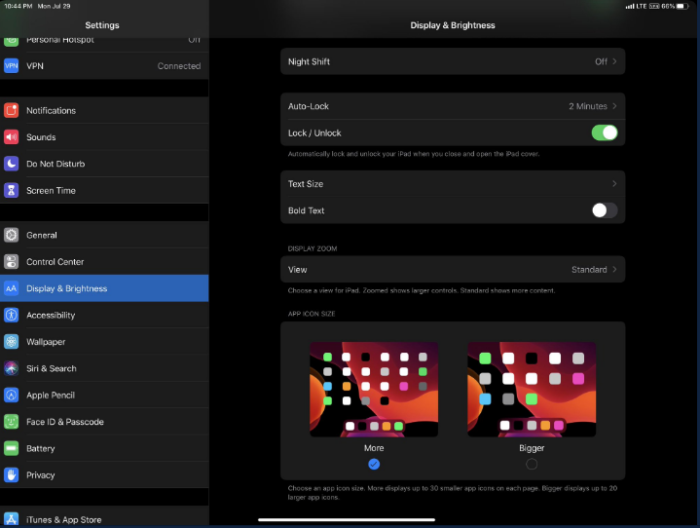Tap the home indicator bar at bottom

(346, 520)
